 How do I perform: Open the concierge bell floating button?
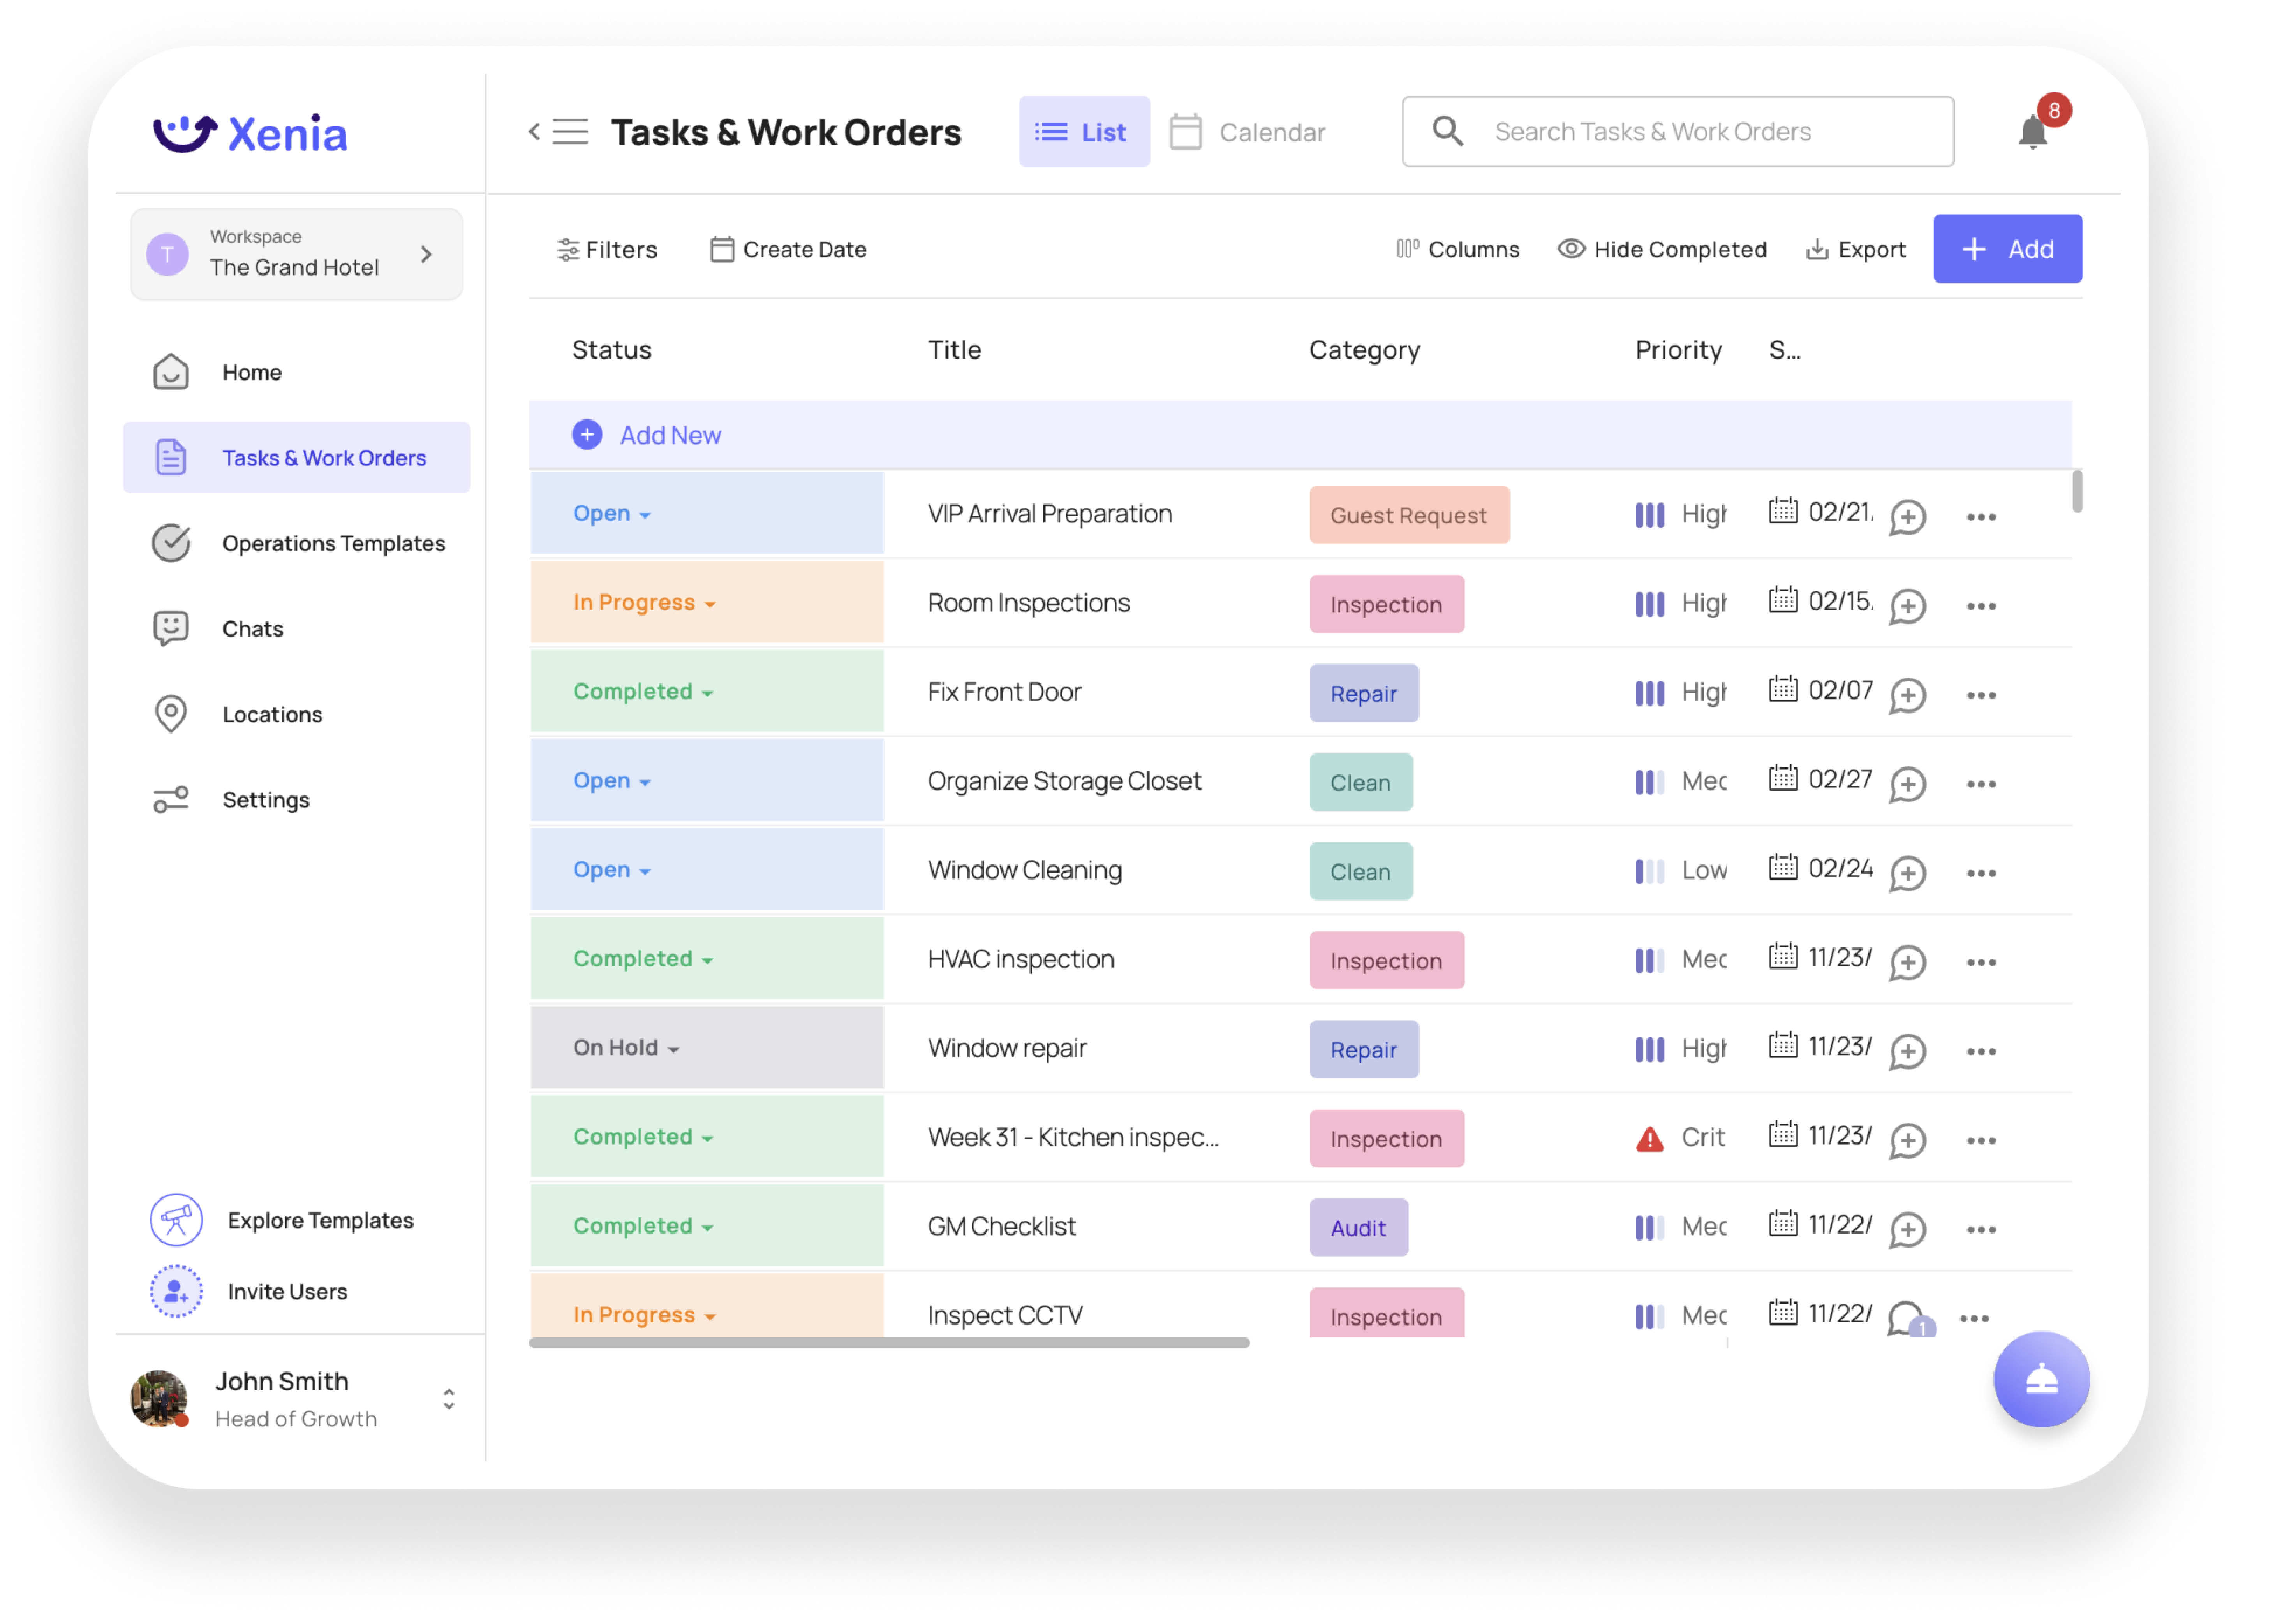point(2041,1379)
